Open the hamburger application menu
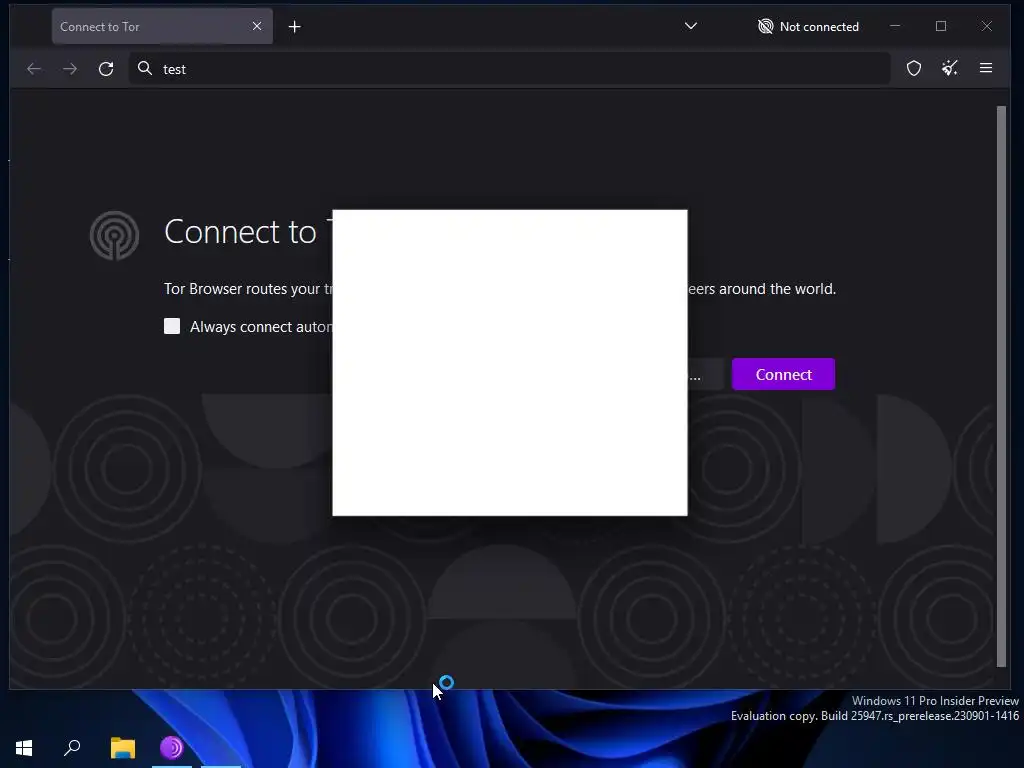Viewport: 1024px width, 768px height. coord(985,68)
